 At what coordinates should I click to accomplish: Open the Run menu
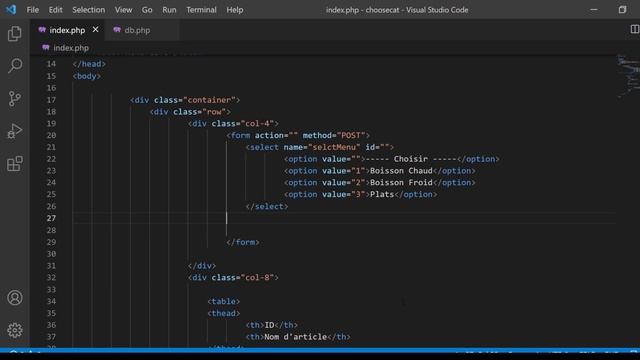pyautogui.click(x=169, y=10)
